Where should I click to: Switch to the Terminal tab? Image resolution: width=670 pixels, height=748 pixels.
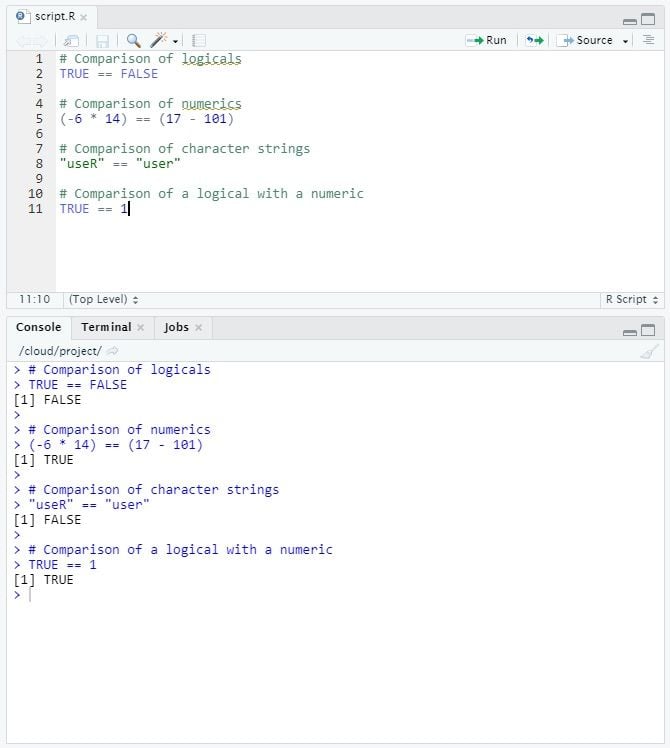[106, 327]
